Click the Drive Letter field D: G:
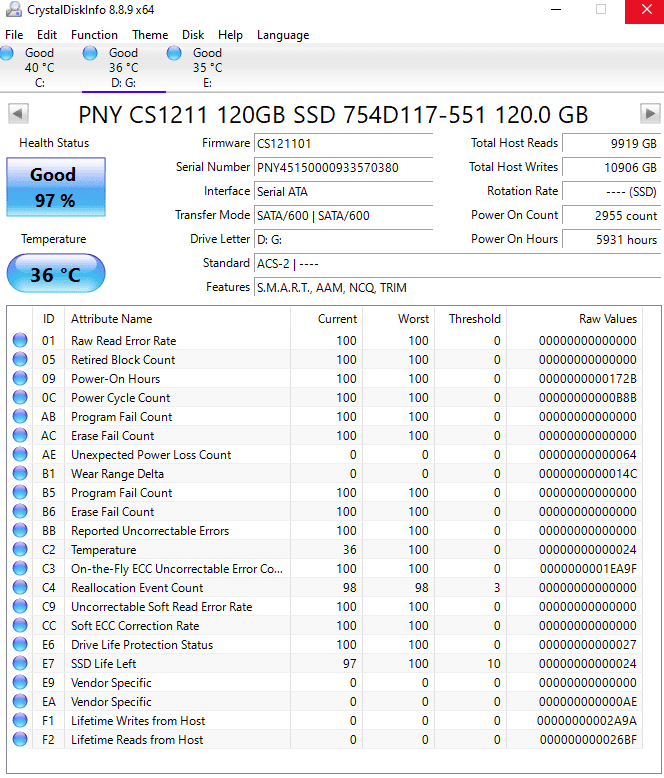This screenshot has height=778, width=664. (343, 240)
